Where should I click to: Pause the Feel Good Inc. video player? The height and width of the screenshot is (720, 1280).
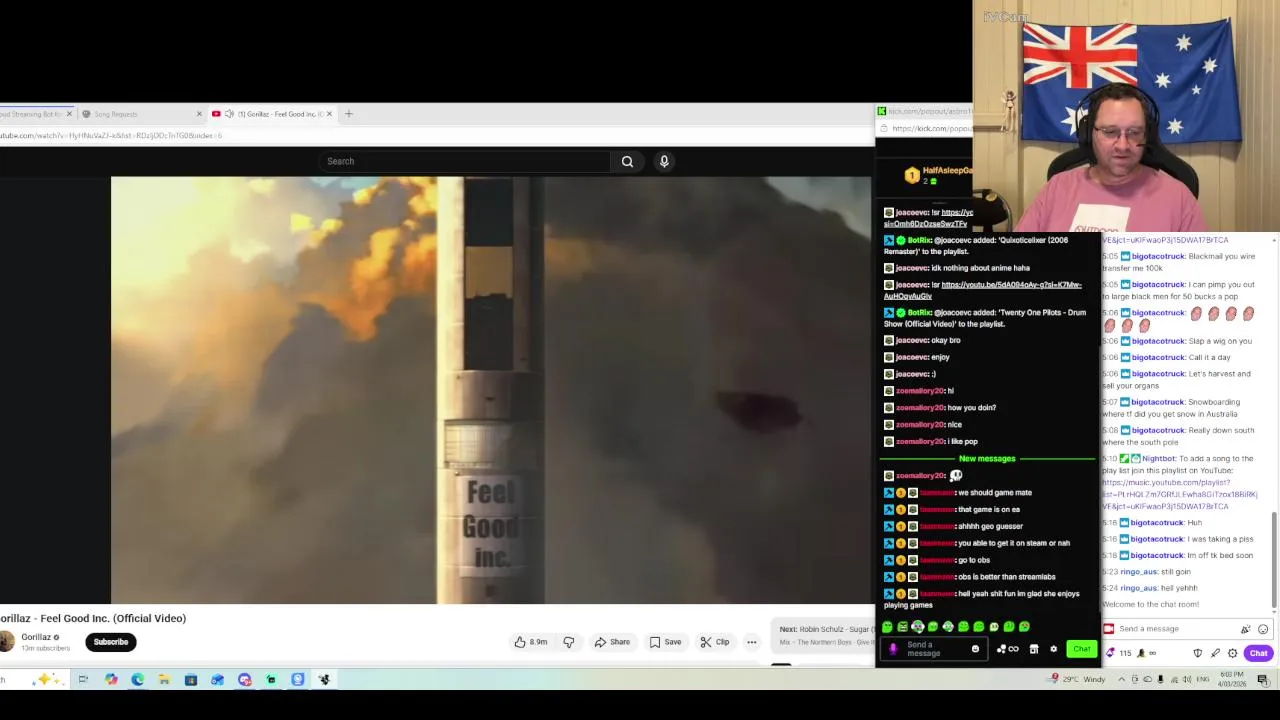491,390
